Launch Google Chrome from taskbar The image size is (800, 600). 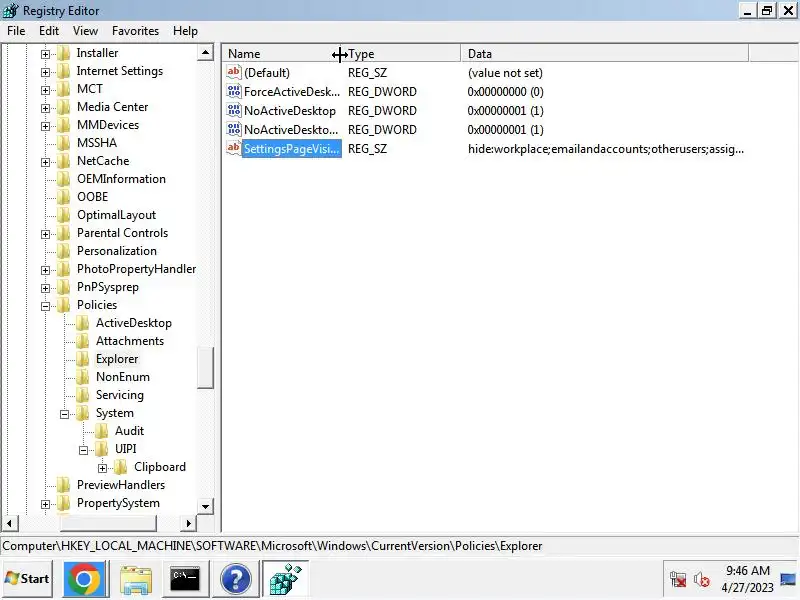[x=85, y=579]
